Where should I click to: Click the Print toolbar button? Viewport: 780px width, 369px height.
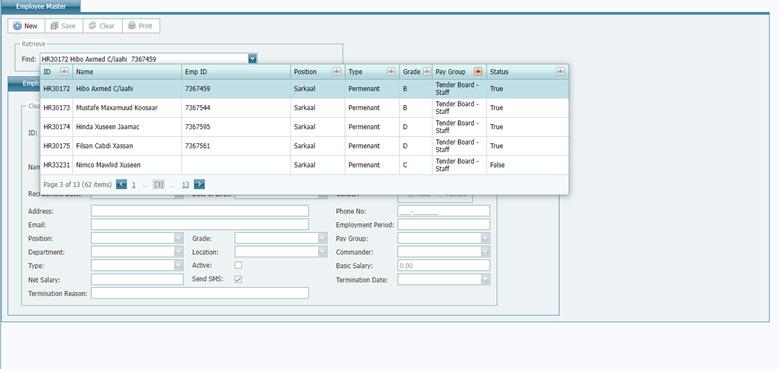tap(141, 26)
